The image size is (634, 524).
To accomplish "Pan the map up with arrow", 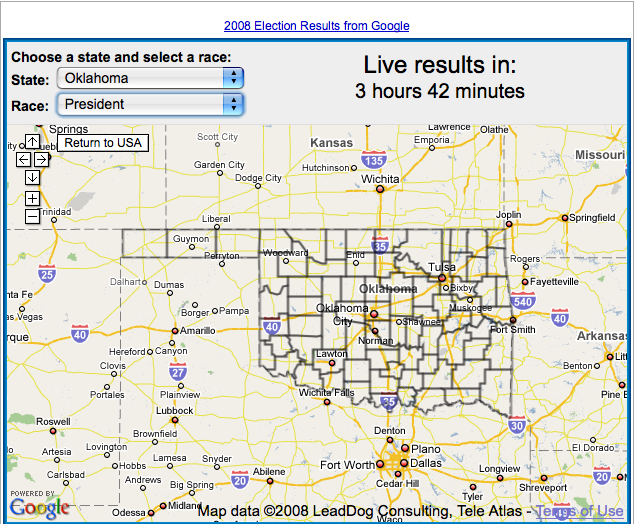I will click(x=33, y=142).
